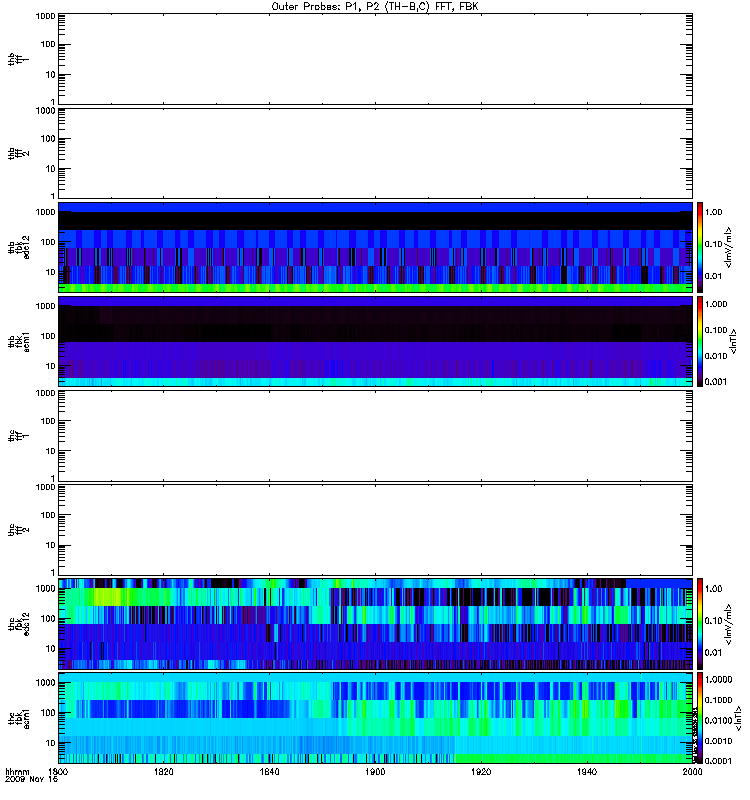
Task: Click the '0.10' value on thb edc12 colorbar
Action: pos(713,244)
